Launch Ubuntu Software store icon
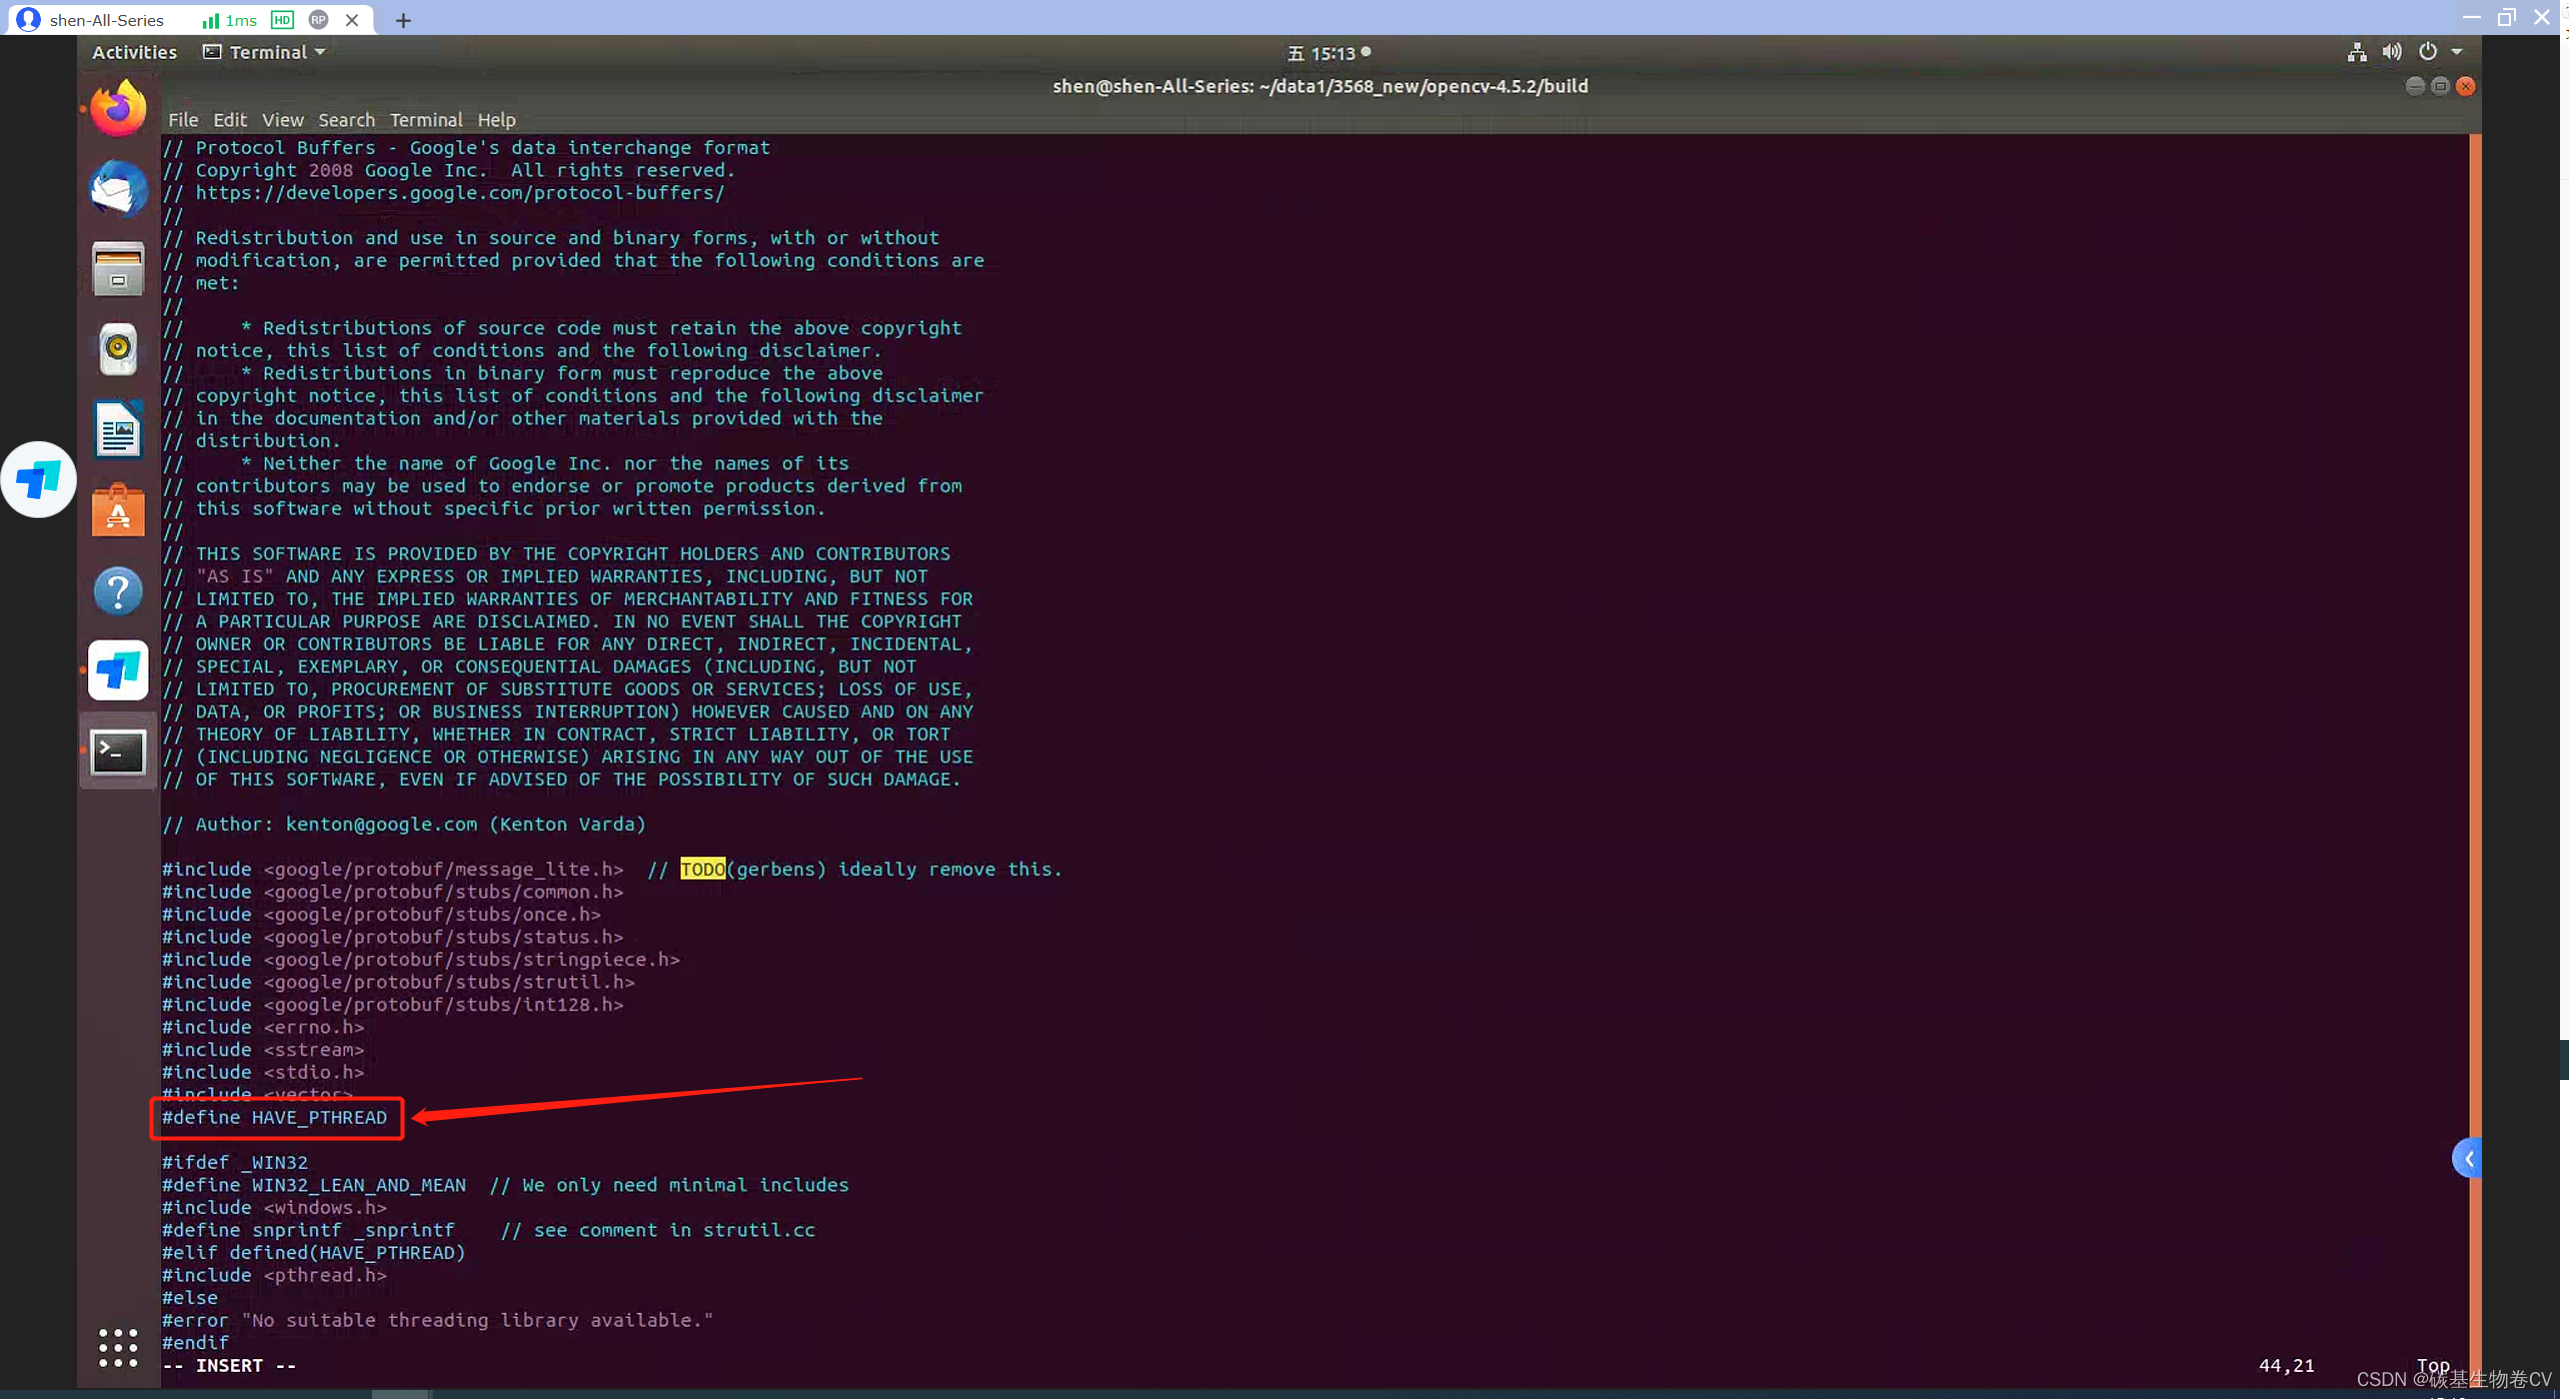The width and height of the screenshot is (2569, 1399). point(117,510)
